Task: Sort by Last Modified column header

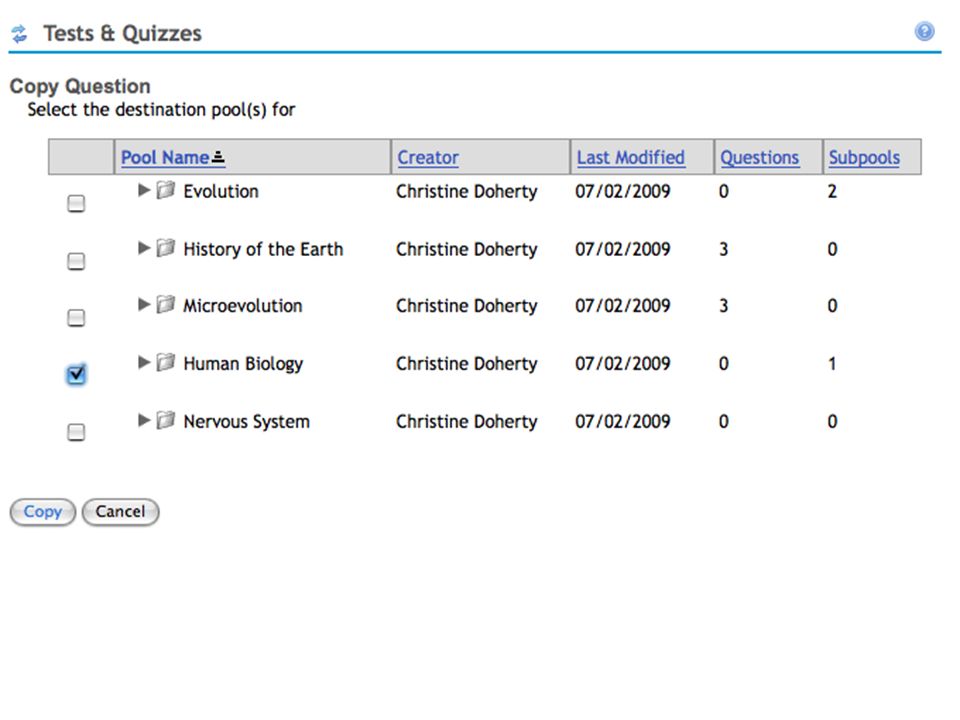Action: pos(631,157)
